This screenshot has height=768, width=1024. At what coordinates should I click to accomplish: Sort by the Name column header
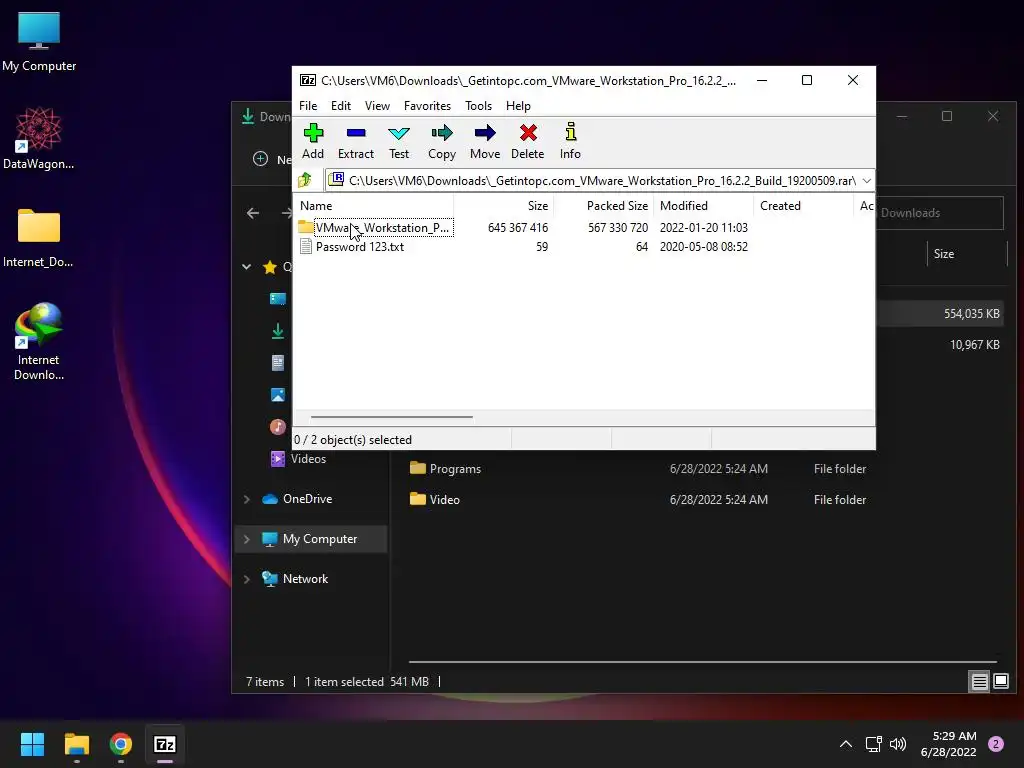[373, 206]
